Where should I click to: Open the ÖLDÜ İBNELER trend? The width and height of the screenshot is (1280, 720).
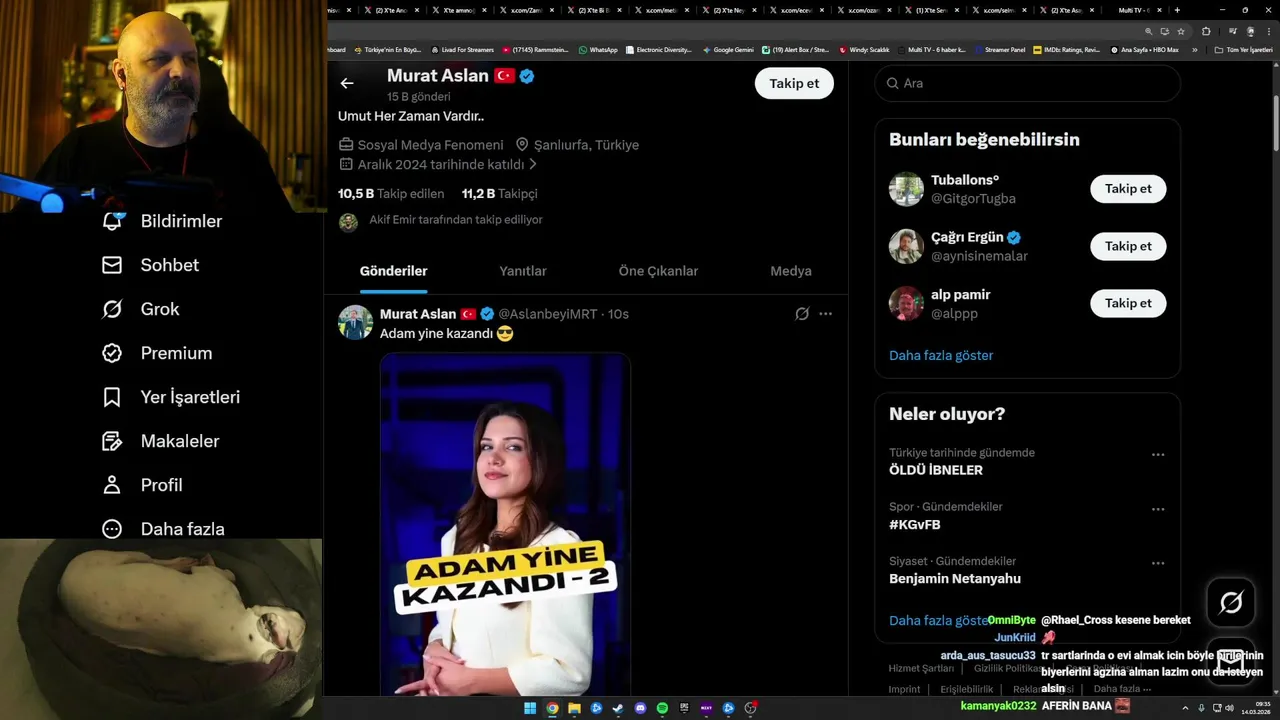(936, 470)
